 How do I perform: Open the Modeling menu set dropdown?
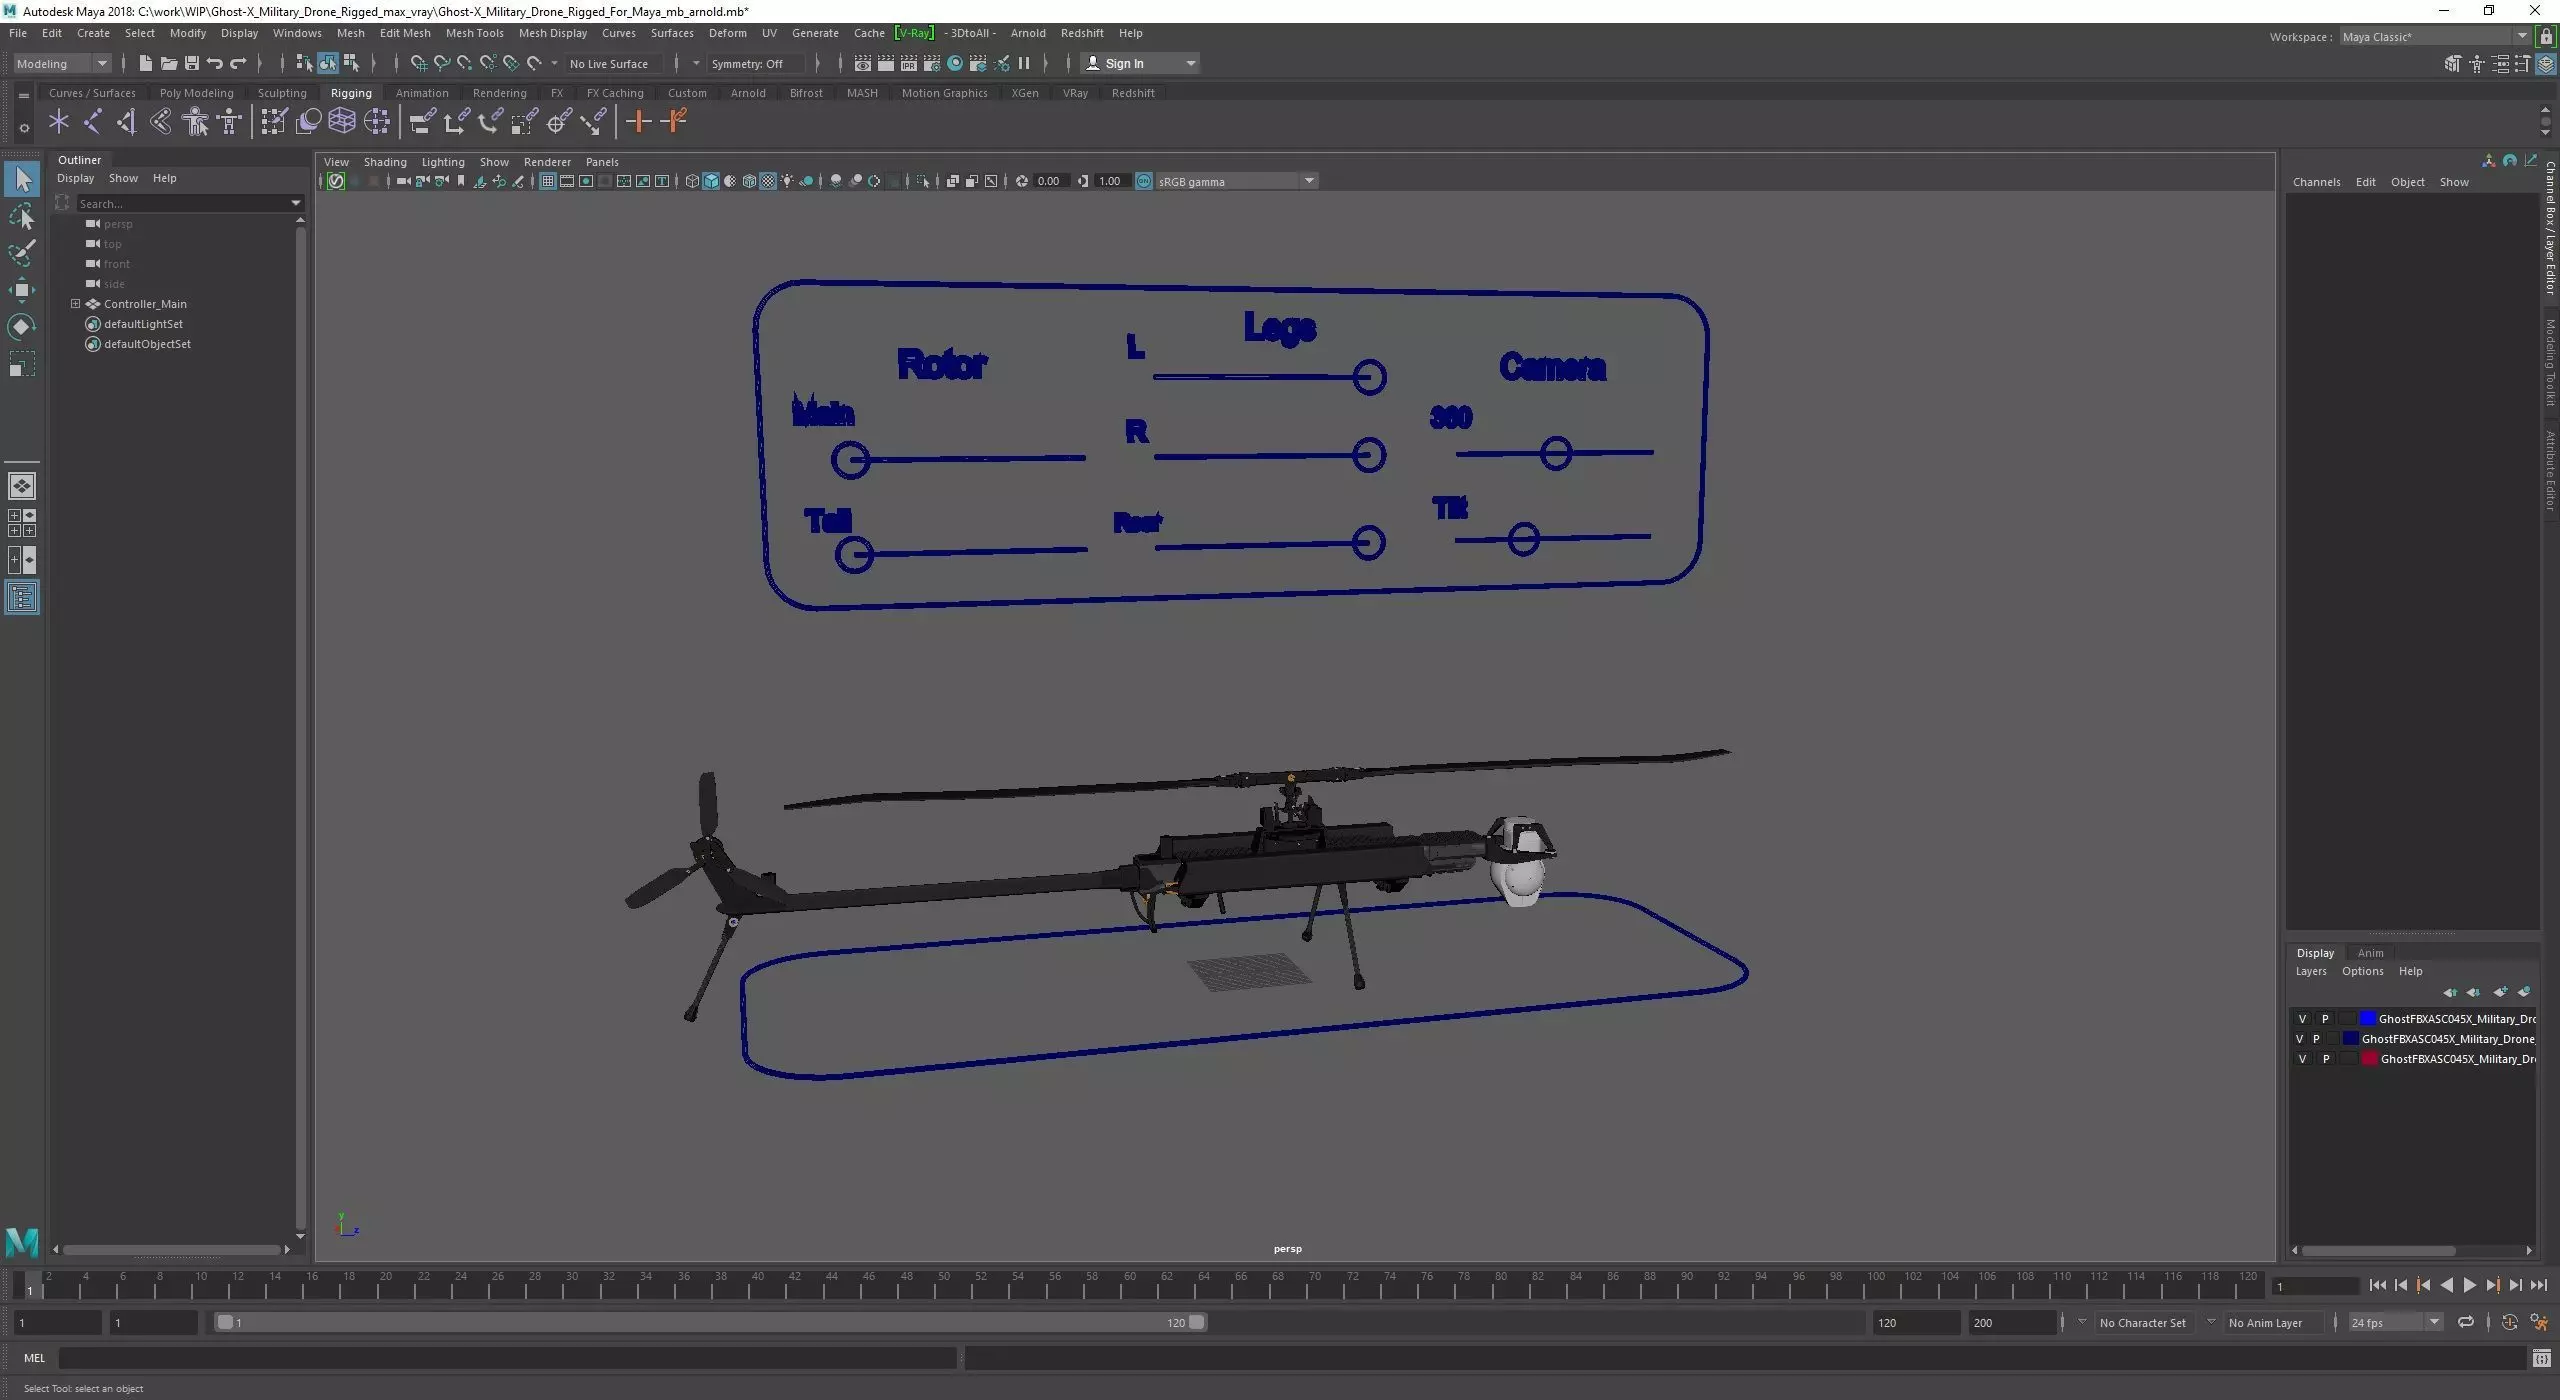(x=62, y=64)
